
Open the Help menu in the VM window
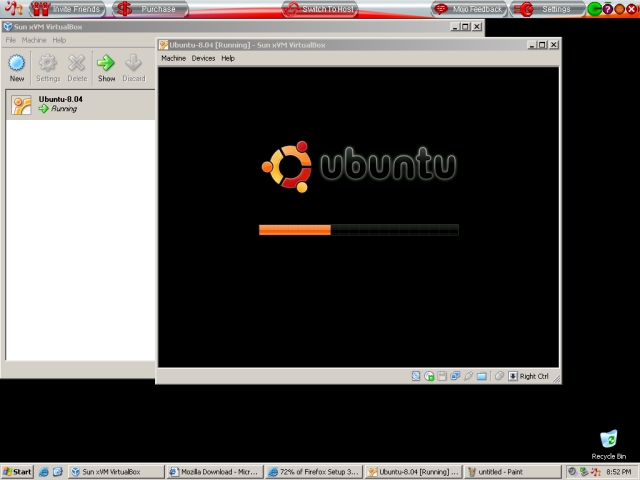click(228, 58)
